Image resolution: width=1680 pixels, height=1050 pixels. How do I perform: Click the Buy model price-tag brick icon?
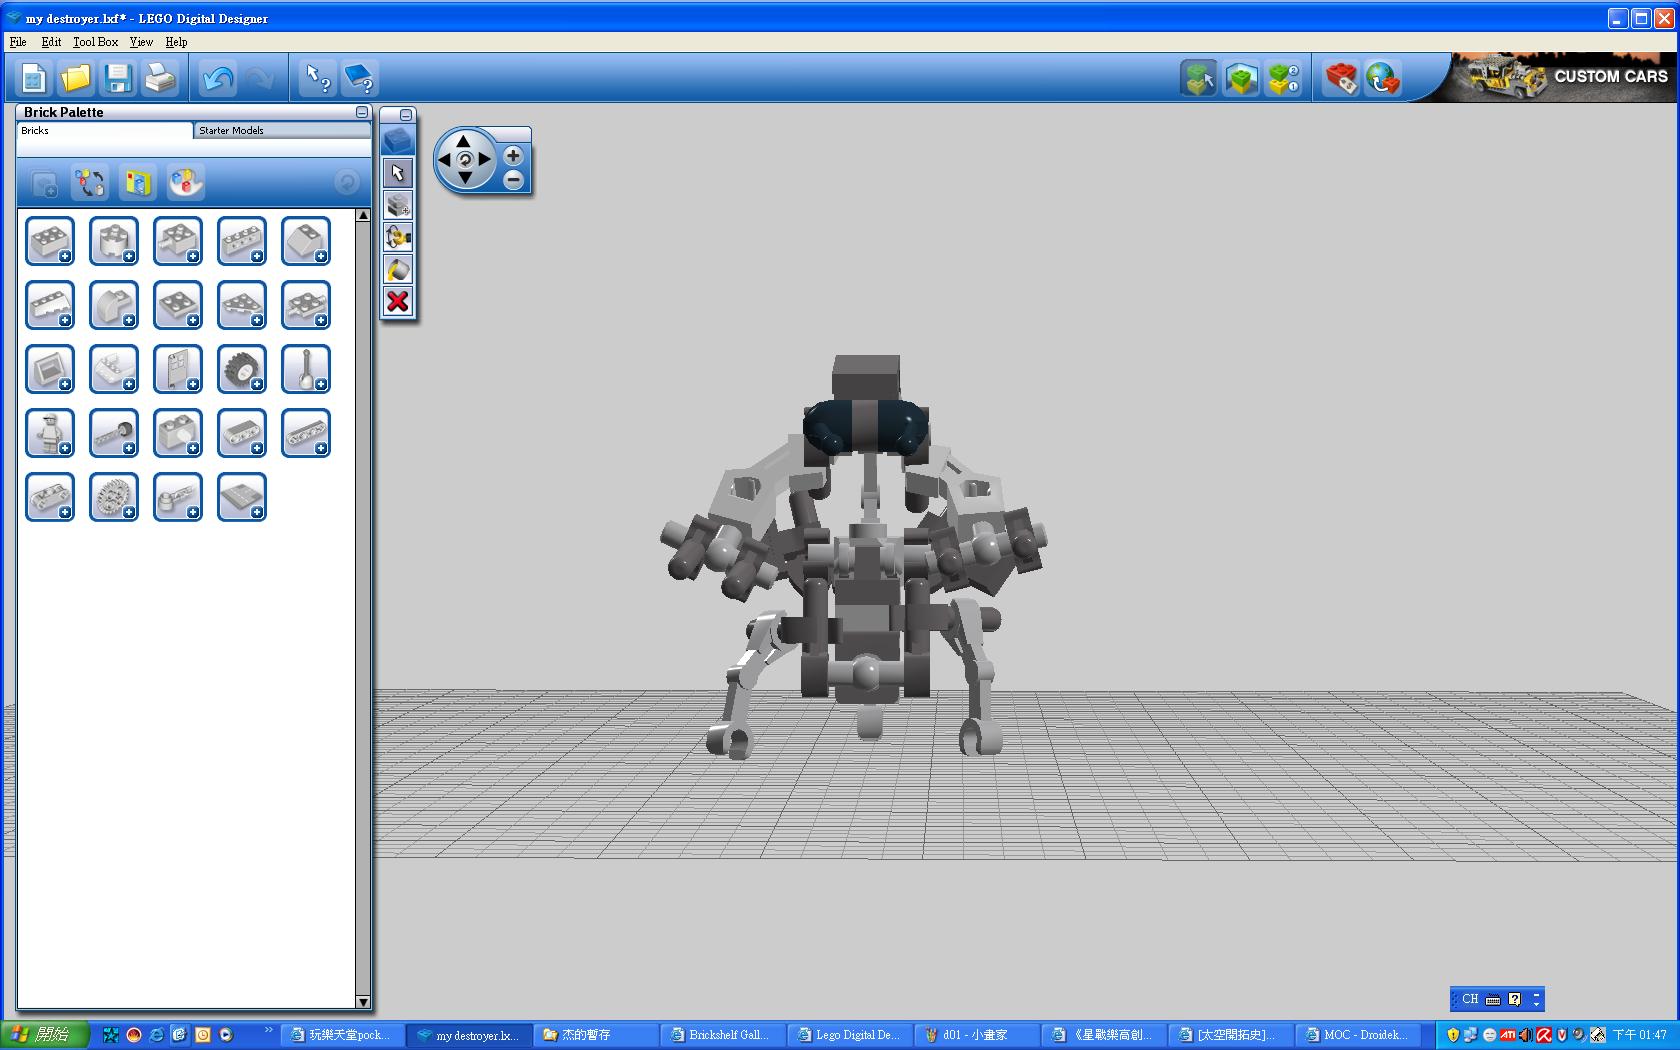point(1340,78)
